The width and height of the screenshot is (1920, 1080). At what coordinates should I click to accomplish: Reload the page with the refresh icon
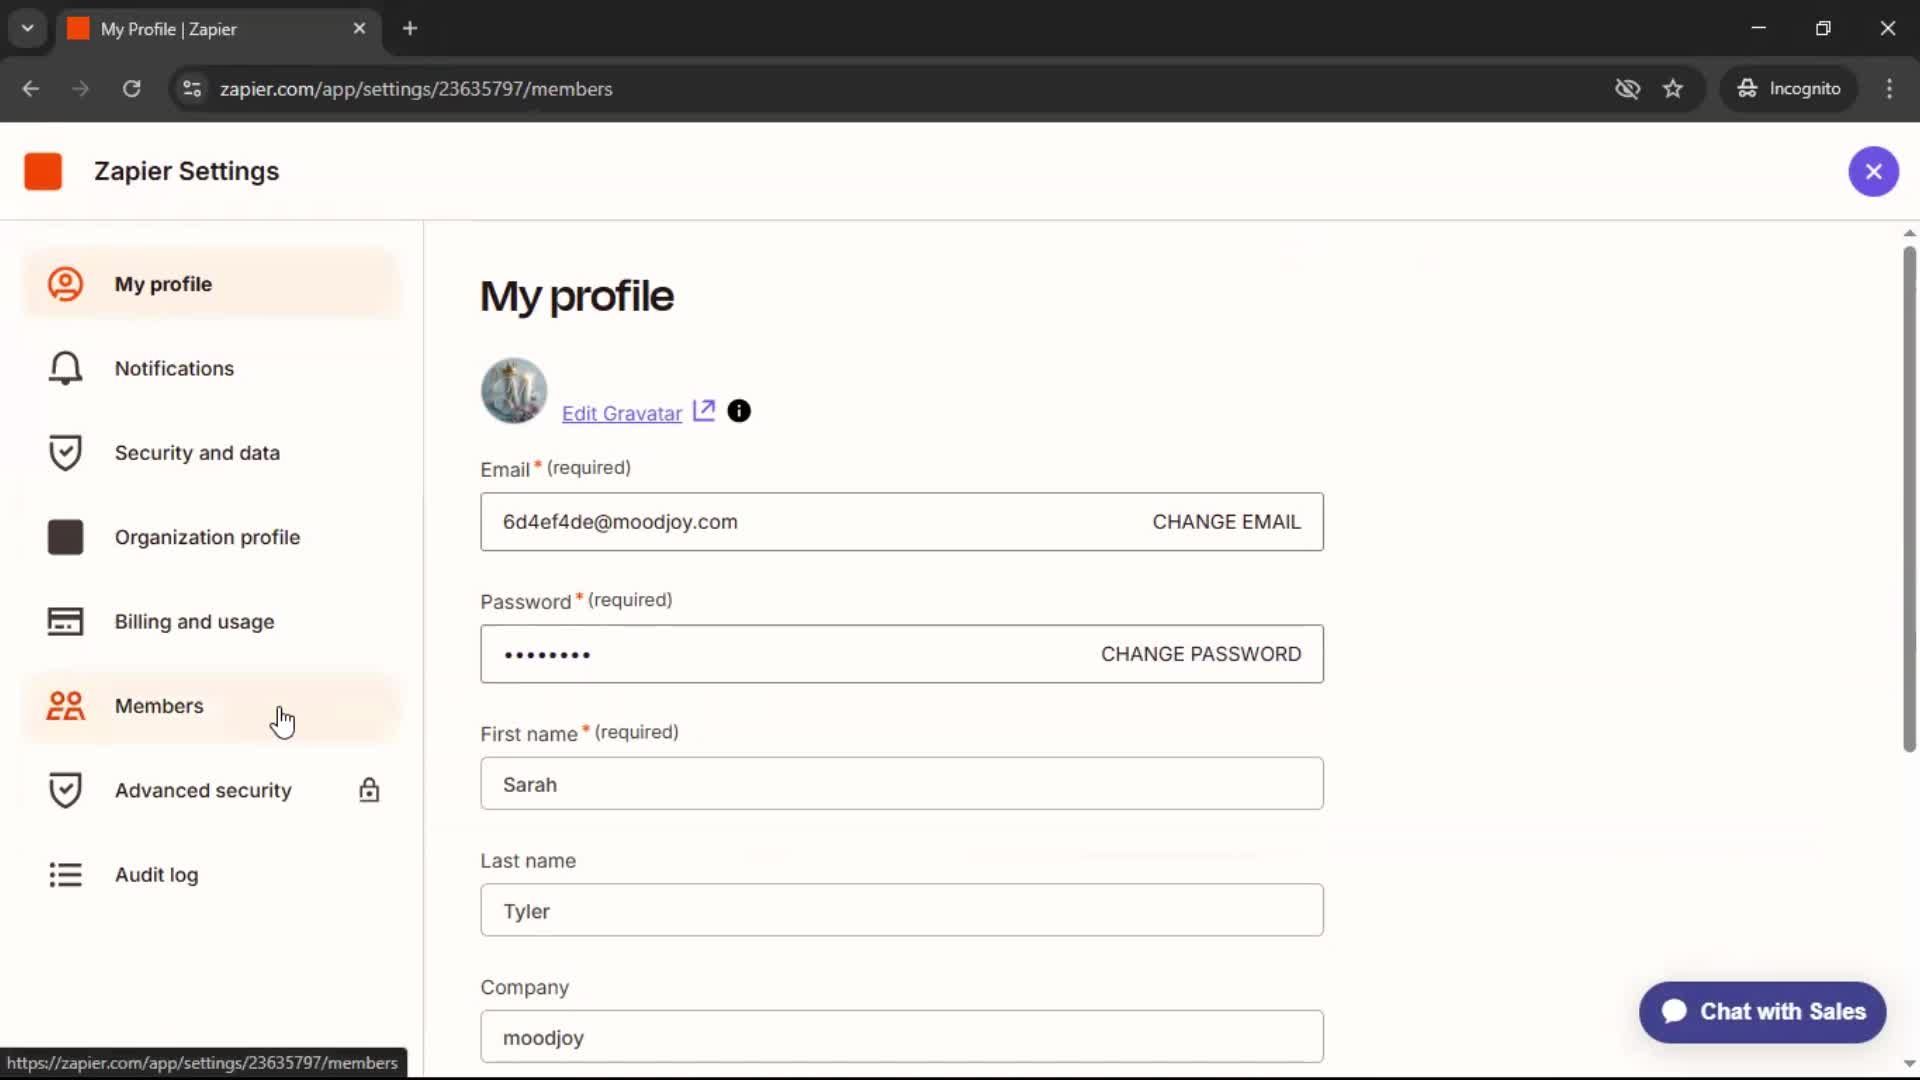coord(132,89)
